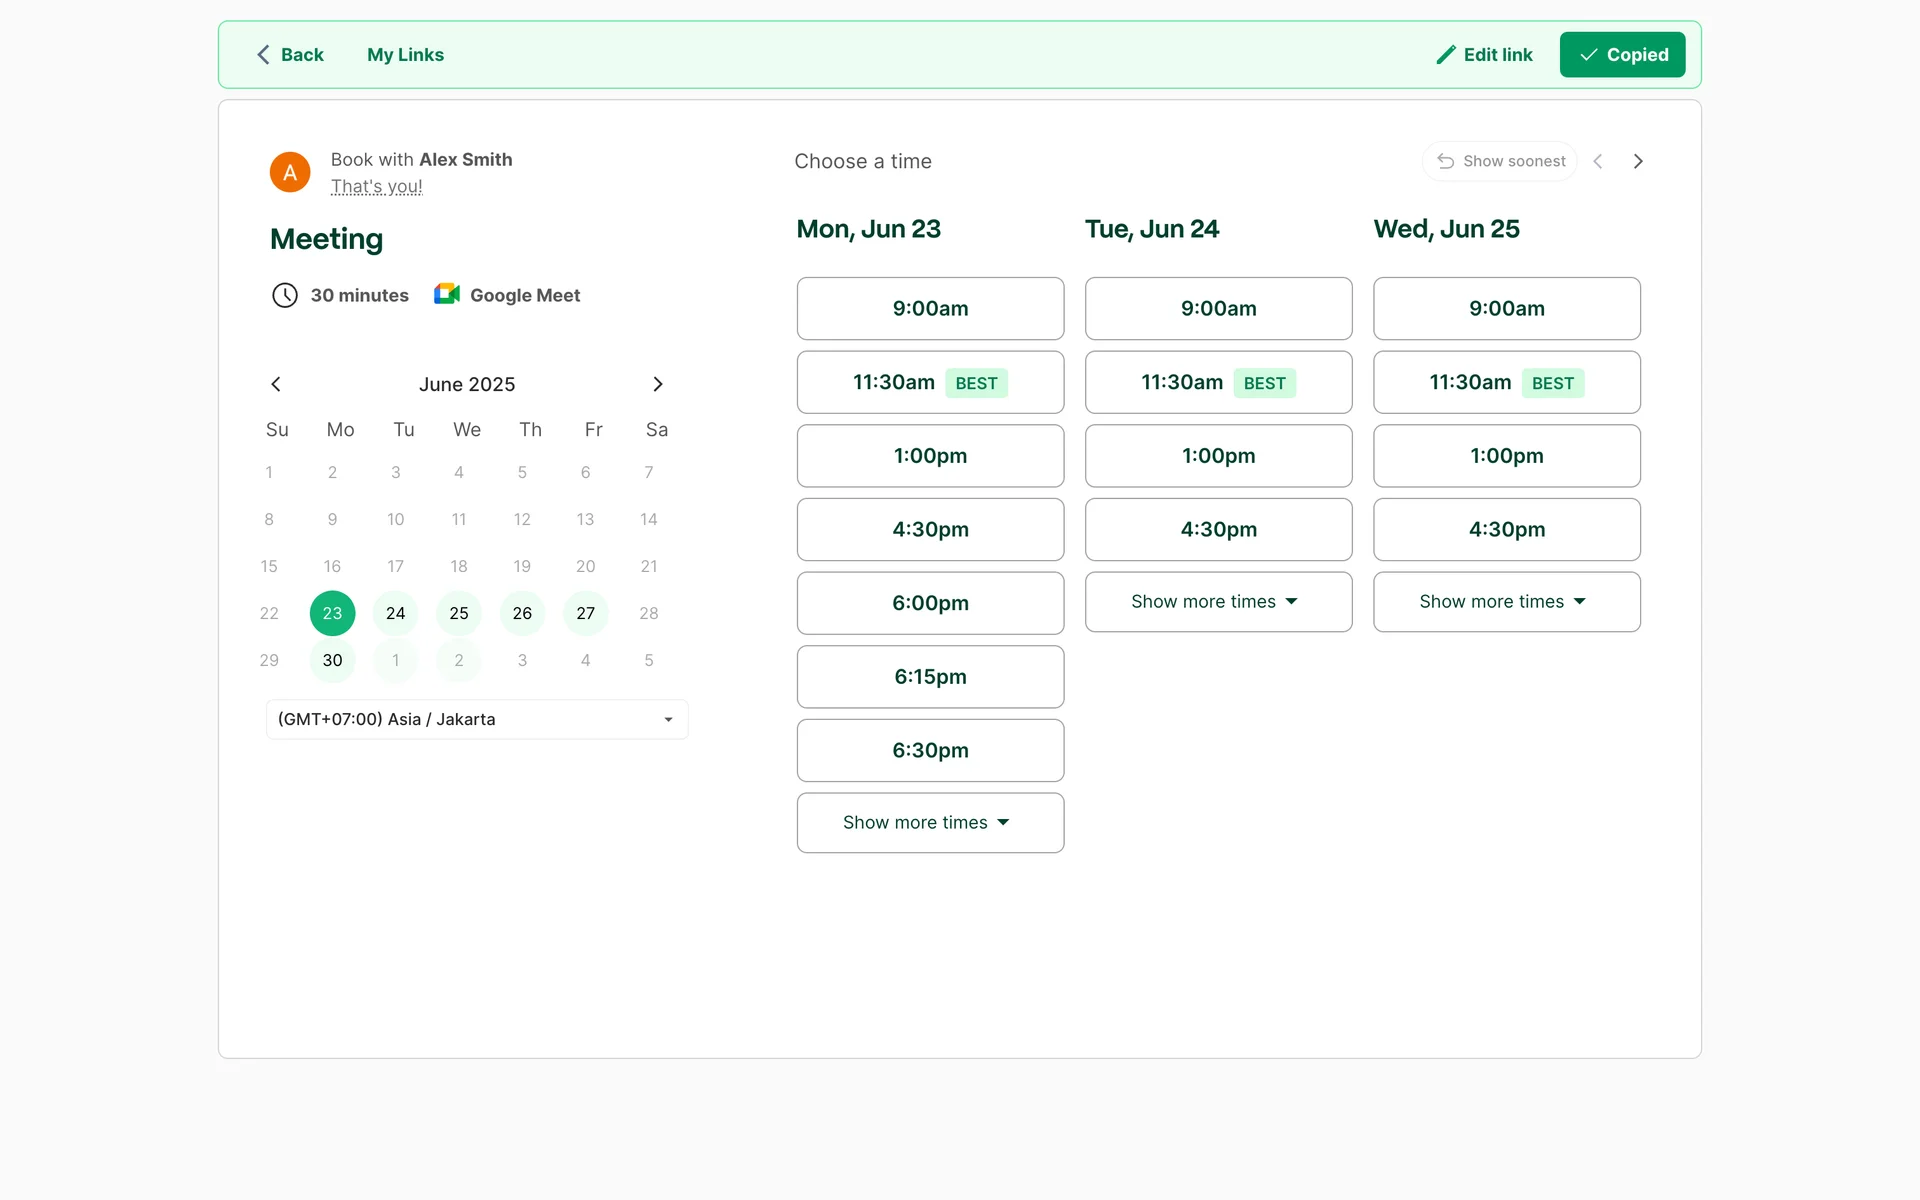Viewport: 1920px width, 1200px height.
Task: Click the orange Alex Smith avatar
Action: click(x=290, y=173)
